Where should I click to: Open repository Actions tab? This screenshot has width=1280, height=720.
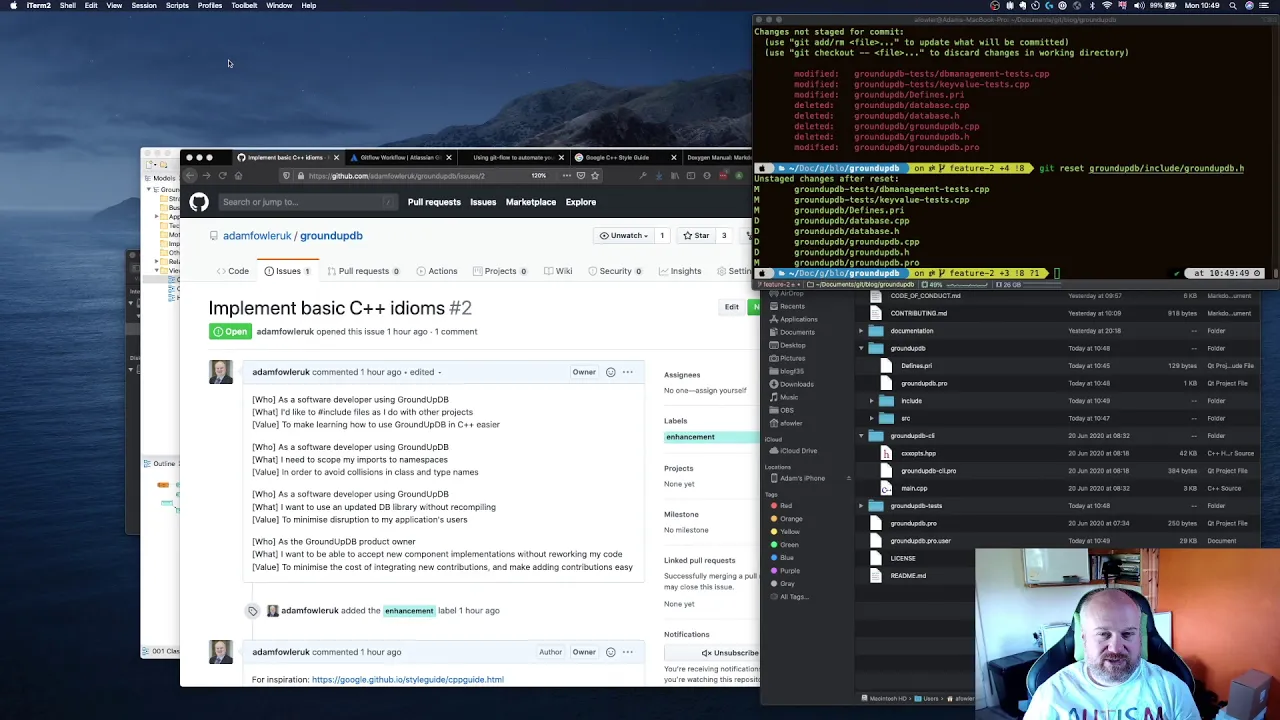[x=436, y=271]
